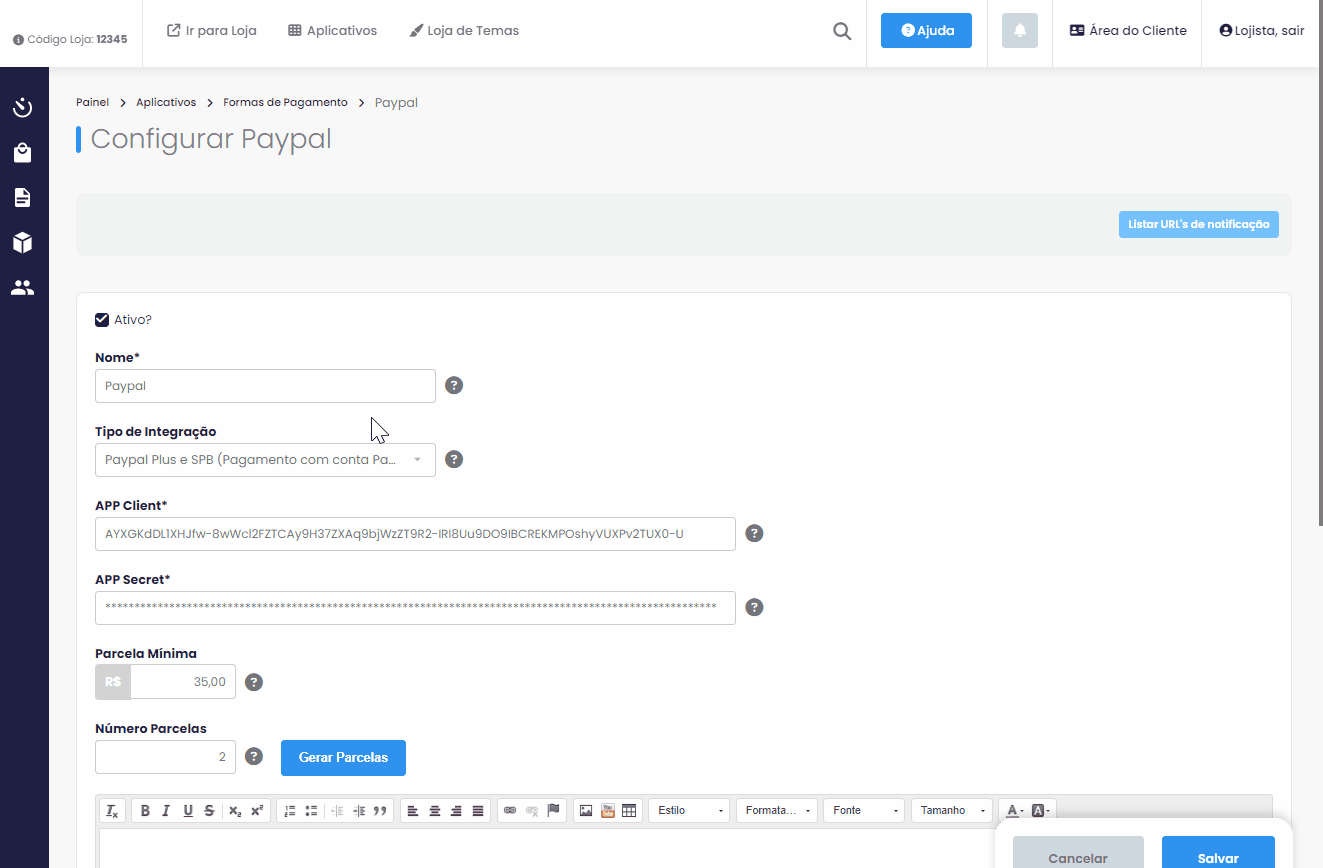Toggle italic formatting in the editor
Image resolution: width=1323 pixels, height=868 pixels.
pos(166,810)
